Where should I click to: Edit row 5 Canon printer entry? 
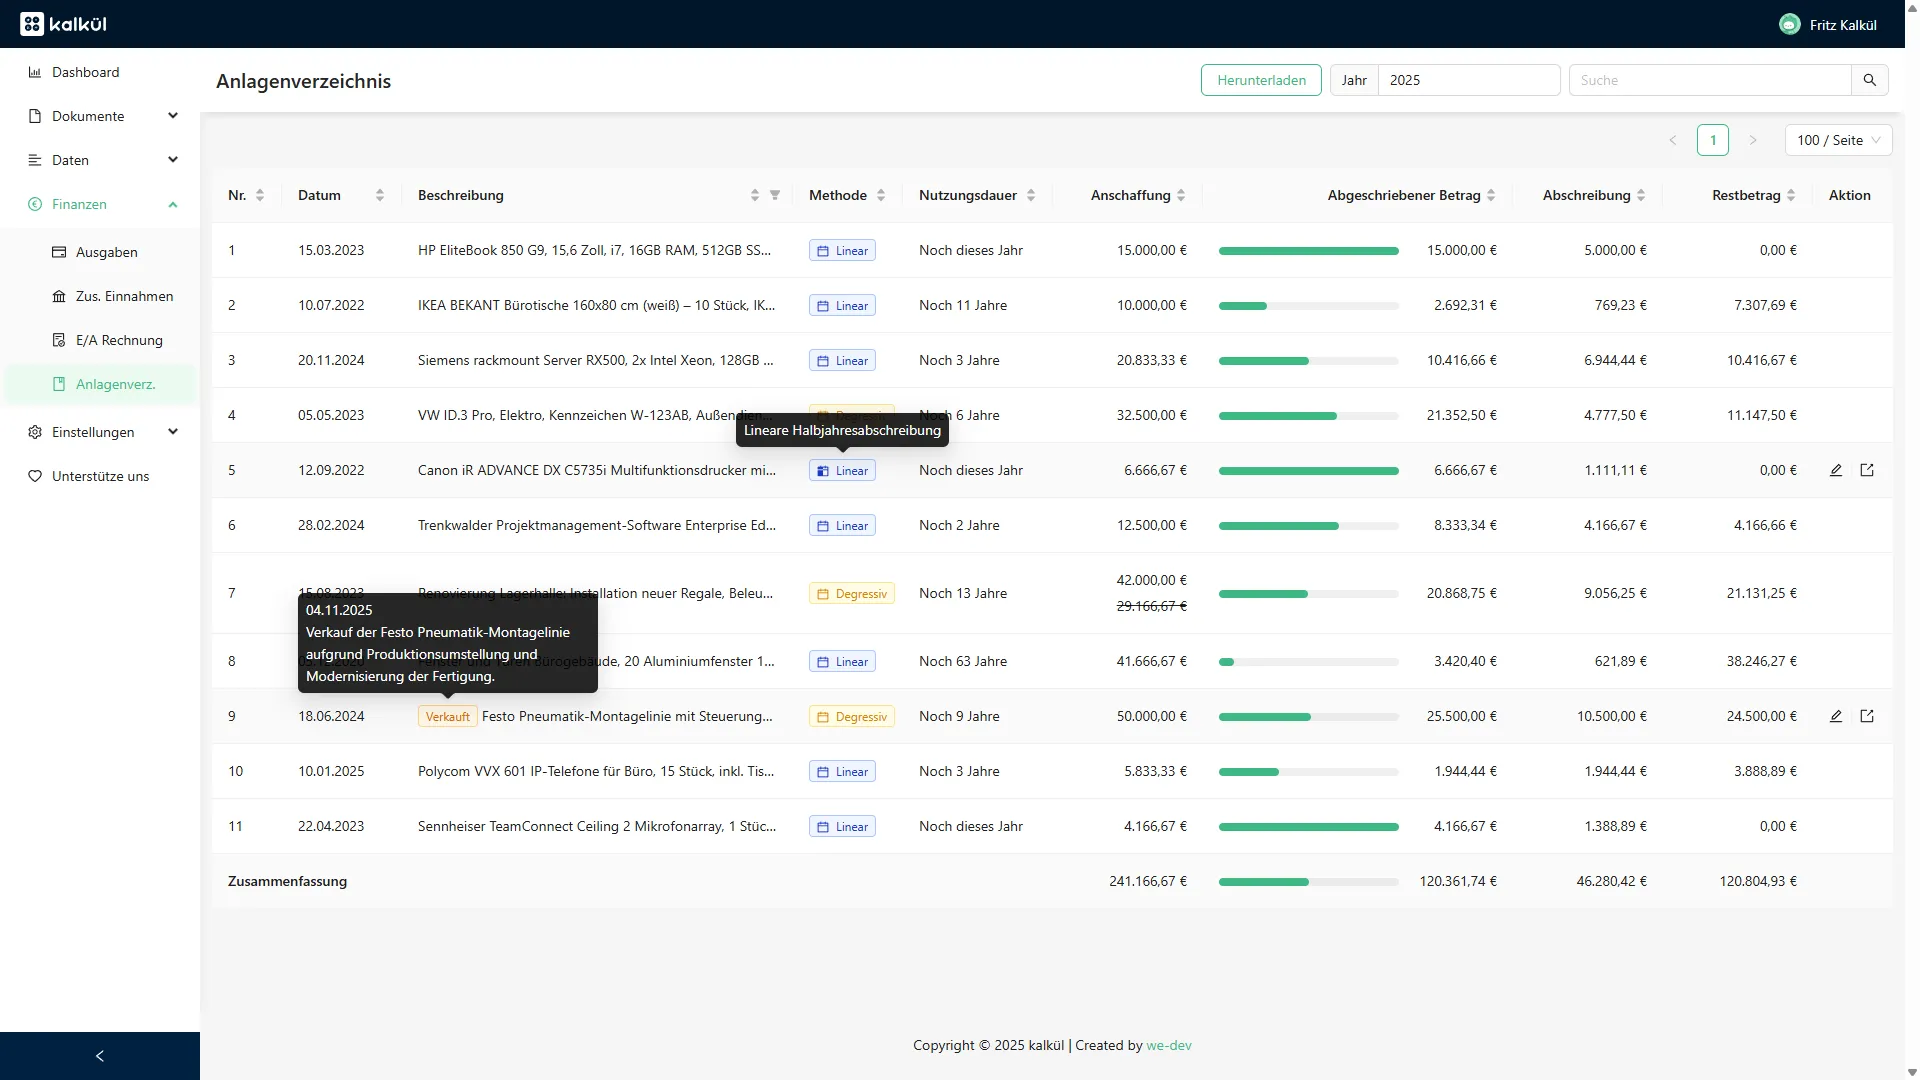coord(1836,470)
